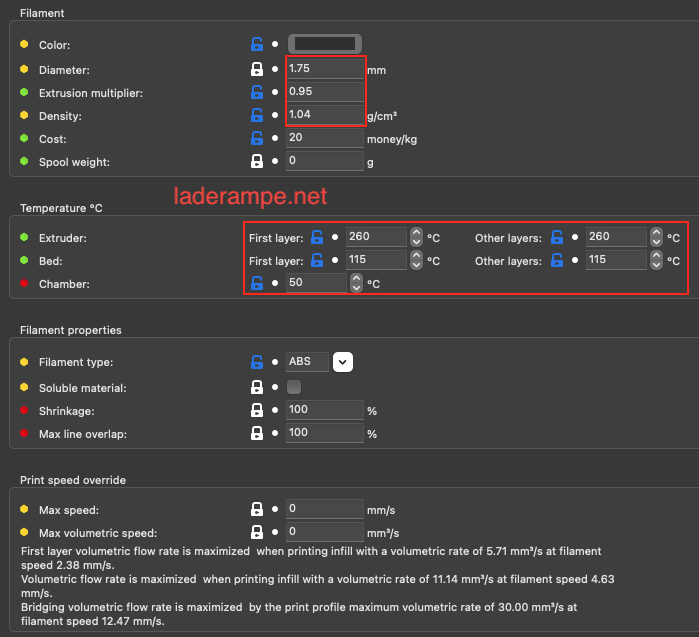Click the Chamber temperature stepper arrows

click(x=356, y=283)
